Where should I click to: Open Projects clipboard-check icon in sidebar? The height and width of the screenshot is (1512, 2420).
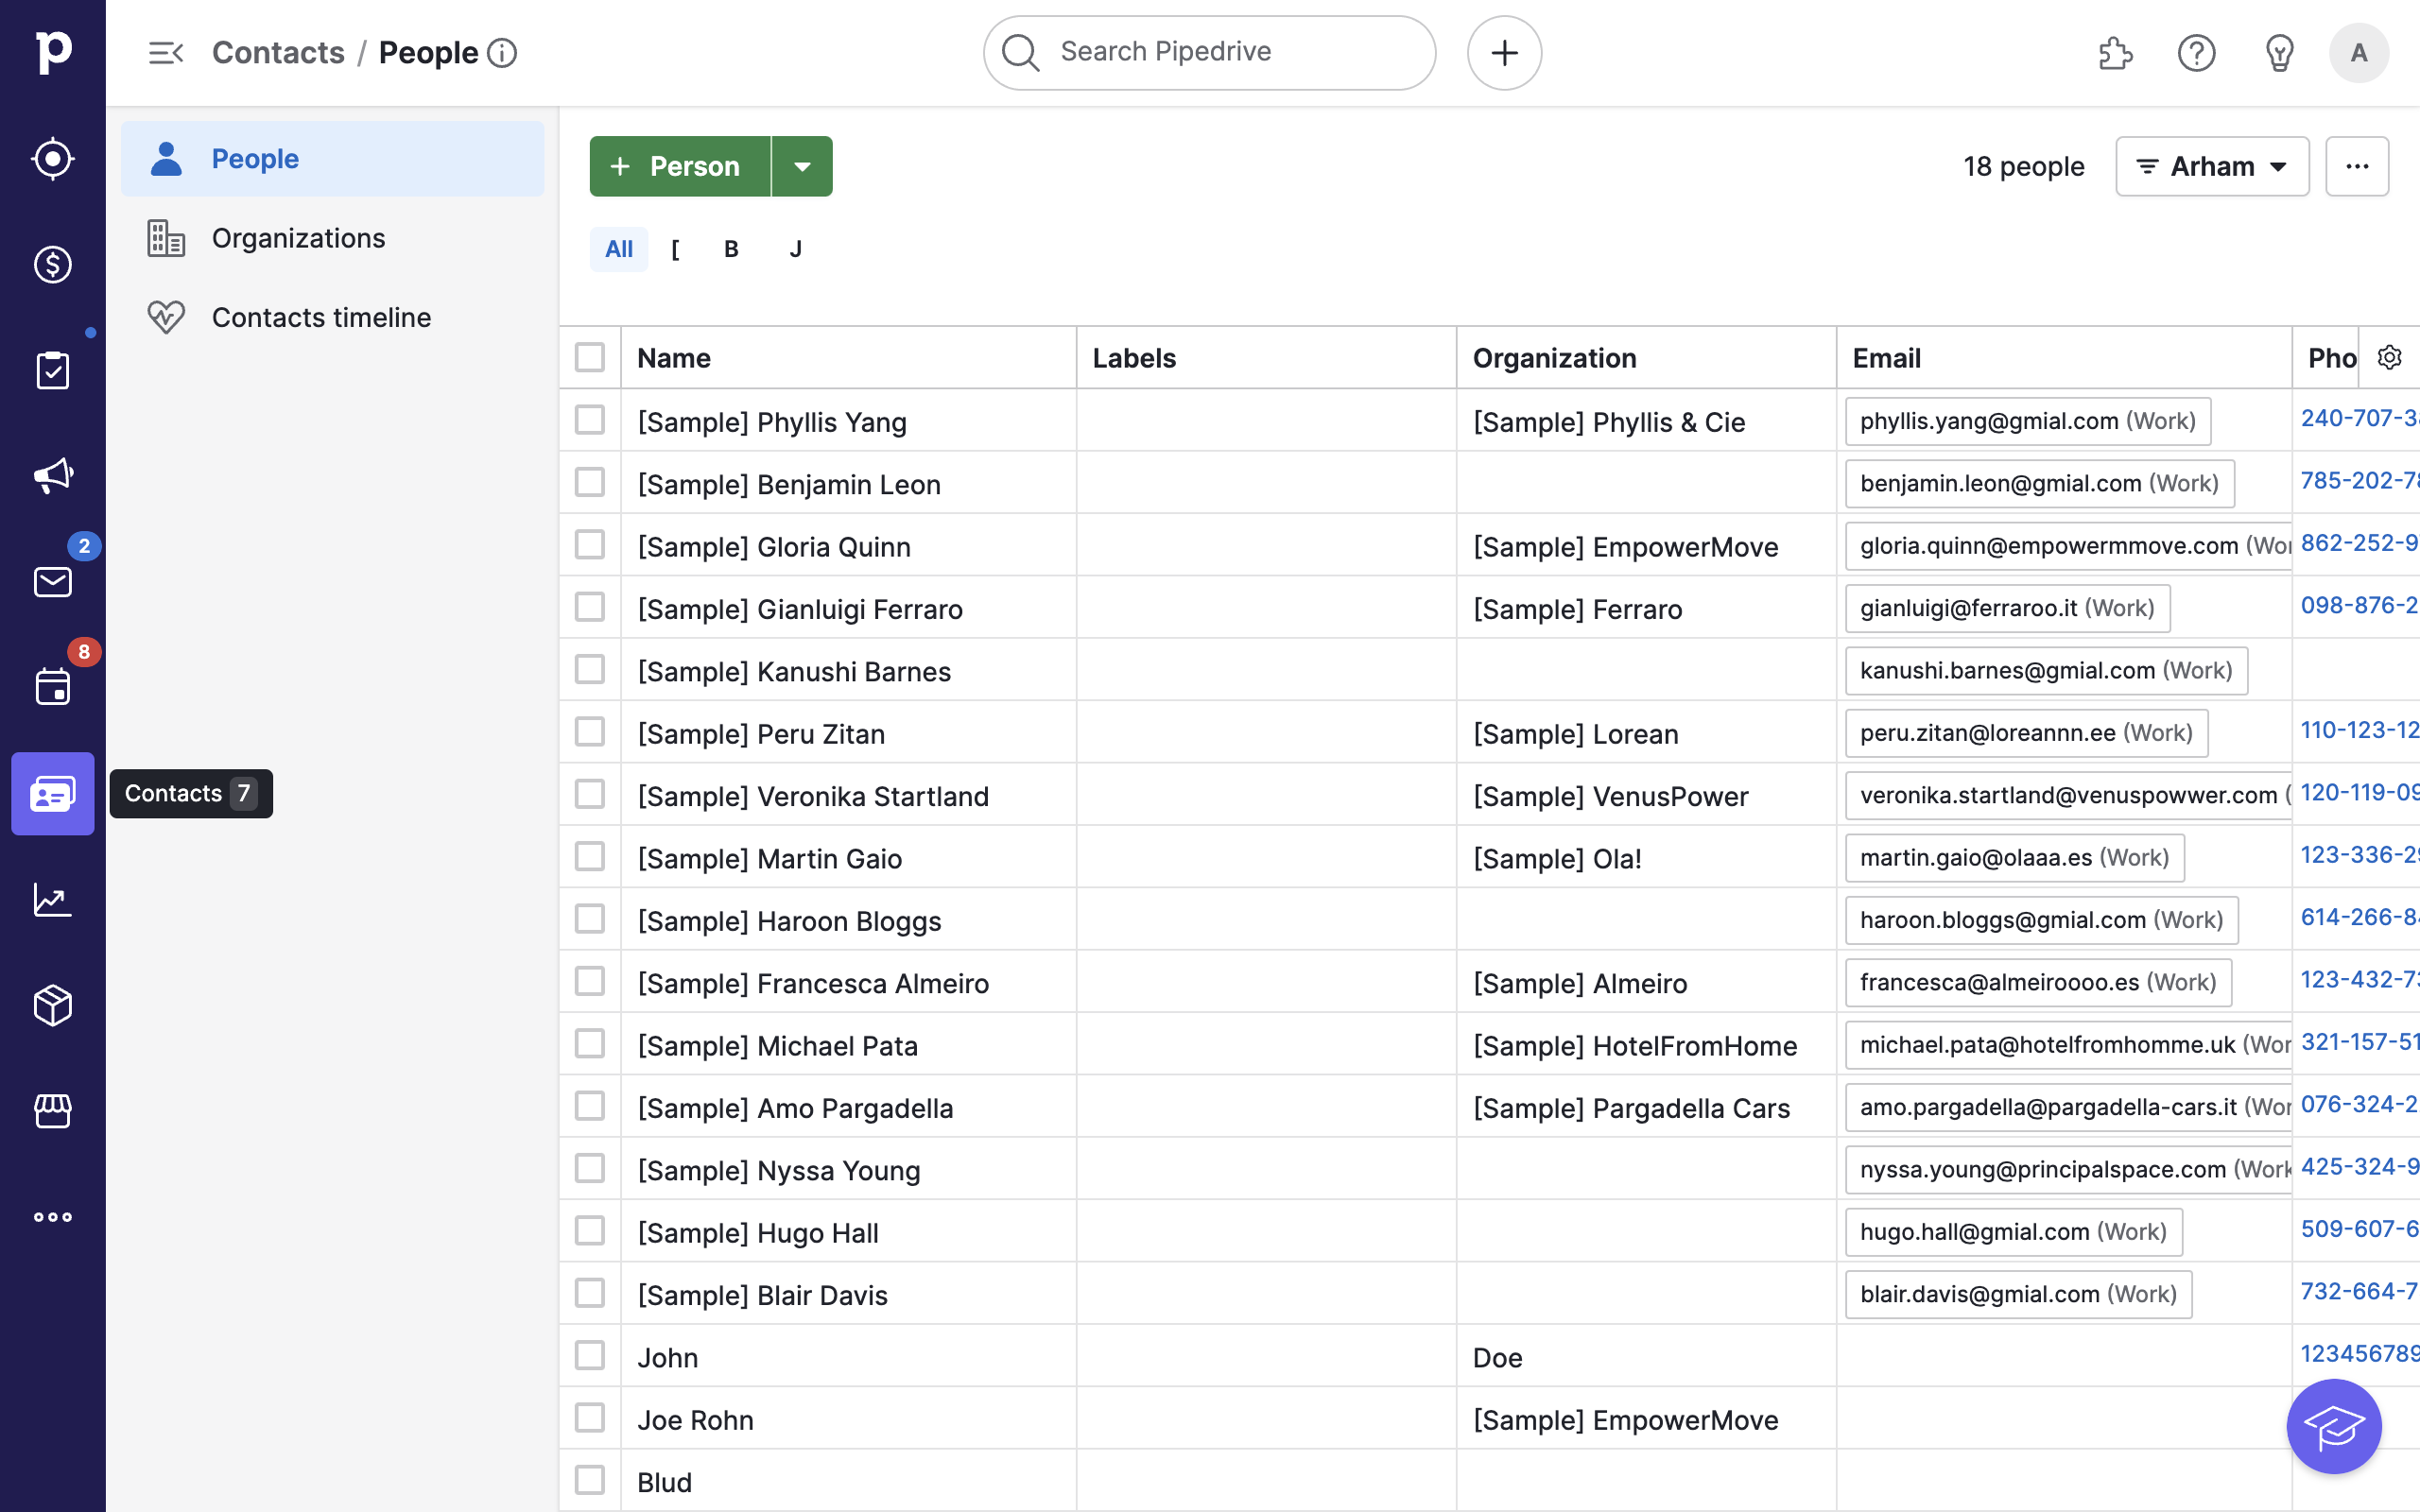pyautogui.click(x=53, y=371)
